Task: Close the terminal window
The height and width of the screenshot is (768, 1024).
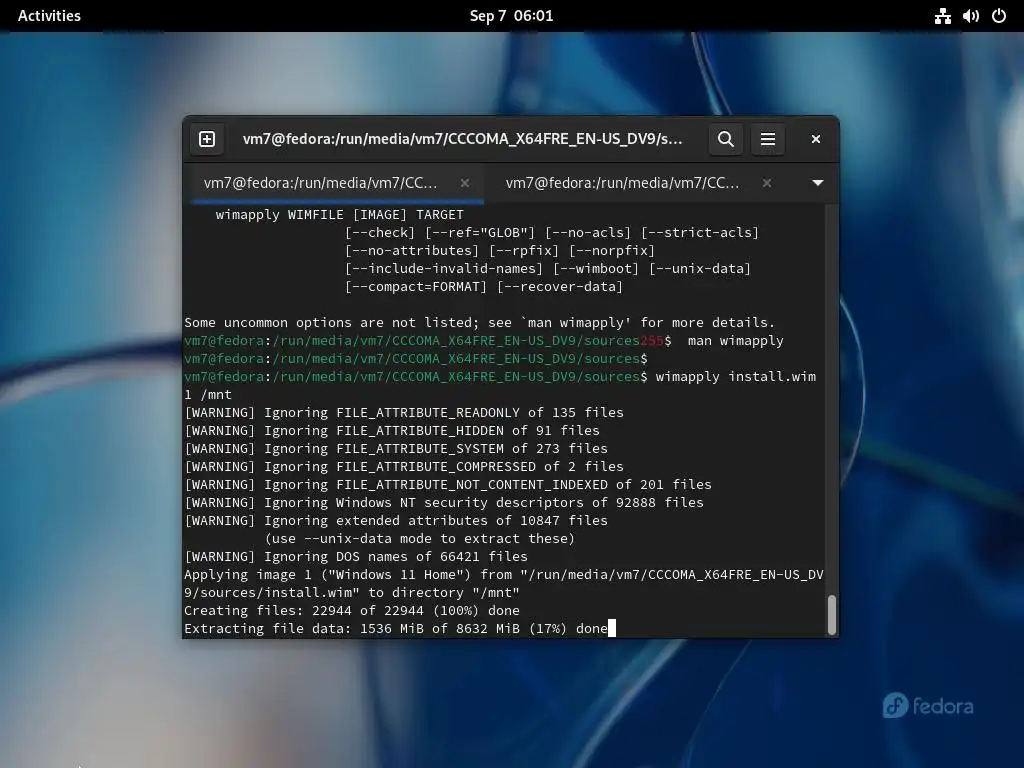Action: click(816, 139)
